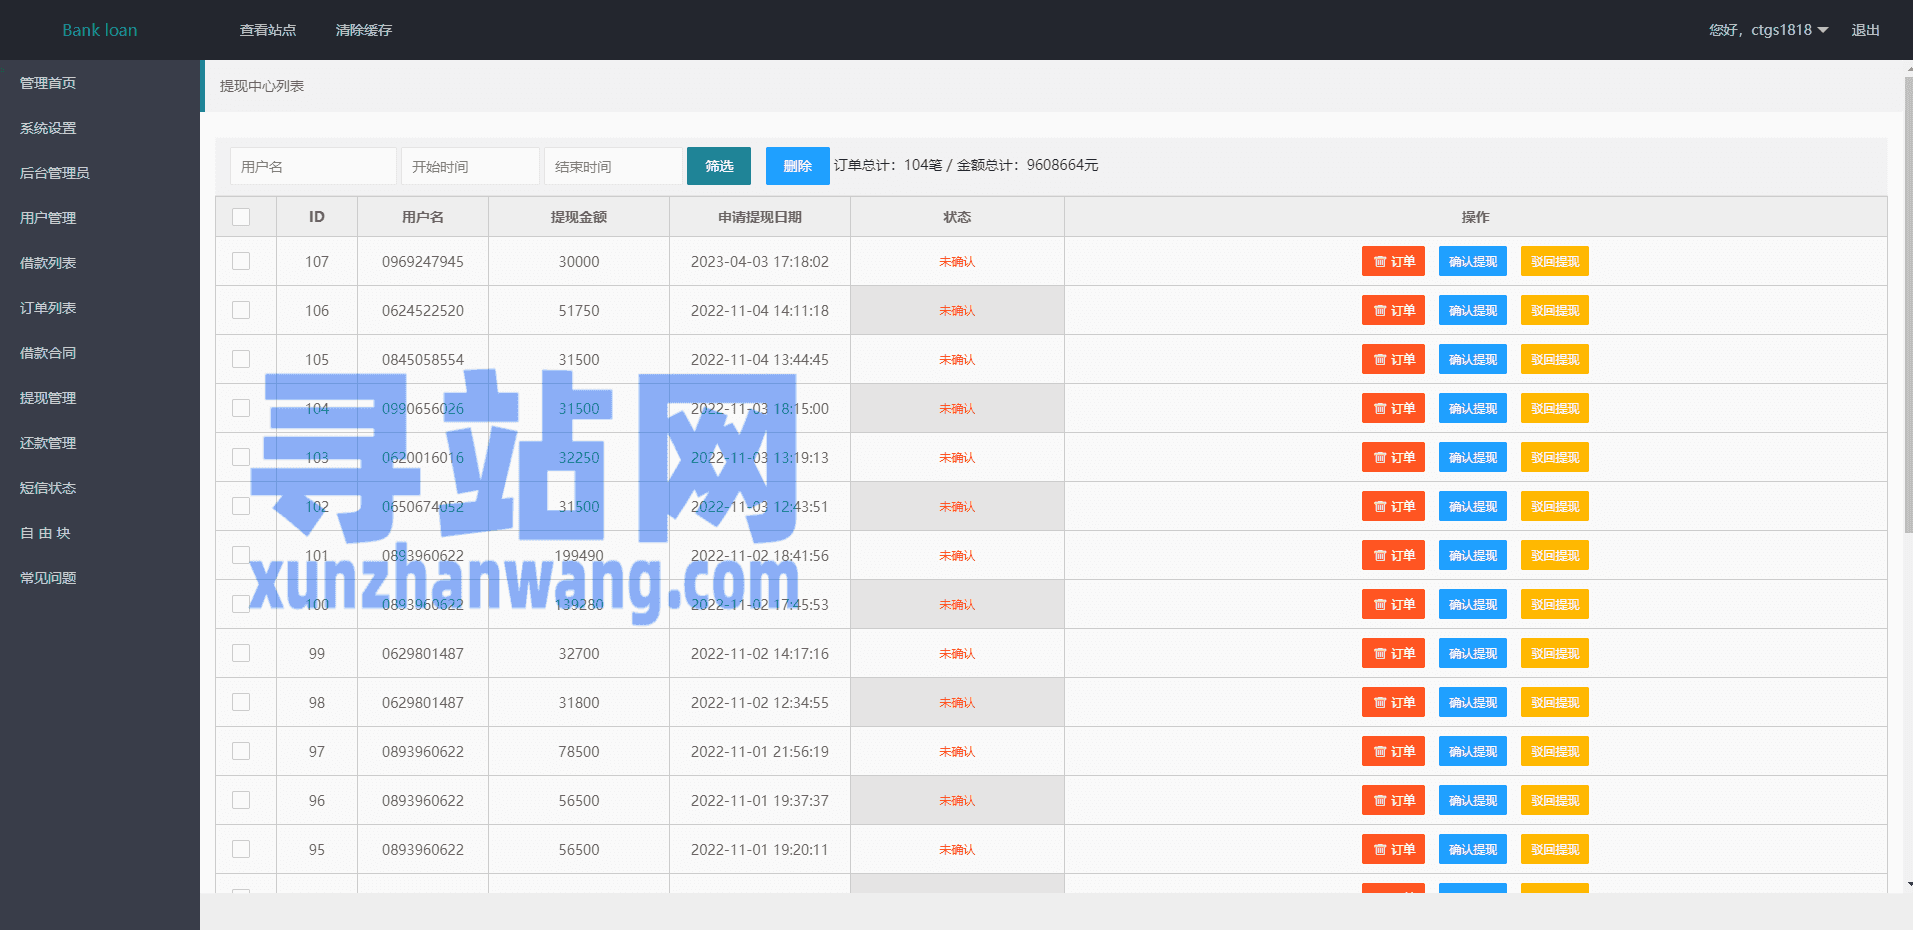Click the trash 订单 button for ID 100

point(1393,605)
